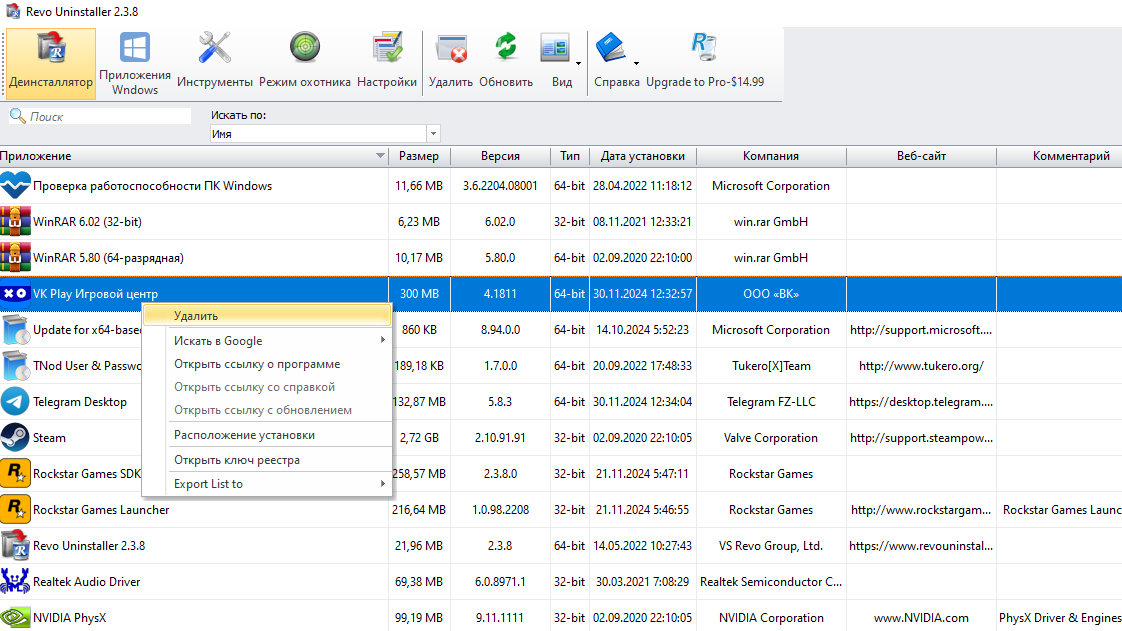Select the Telegram Desktop icon

click(x=15, y=402)
